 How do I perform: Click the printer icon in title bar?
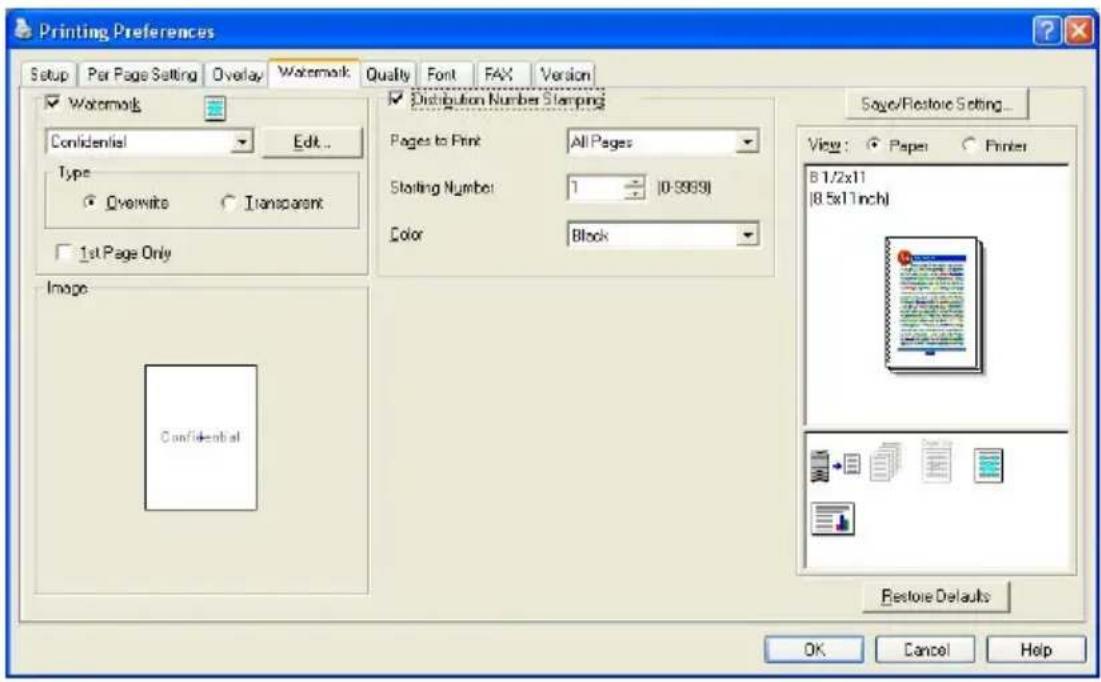[x=23, y=29]
